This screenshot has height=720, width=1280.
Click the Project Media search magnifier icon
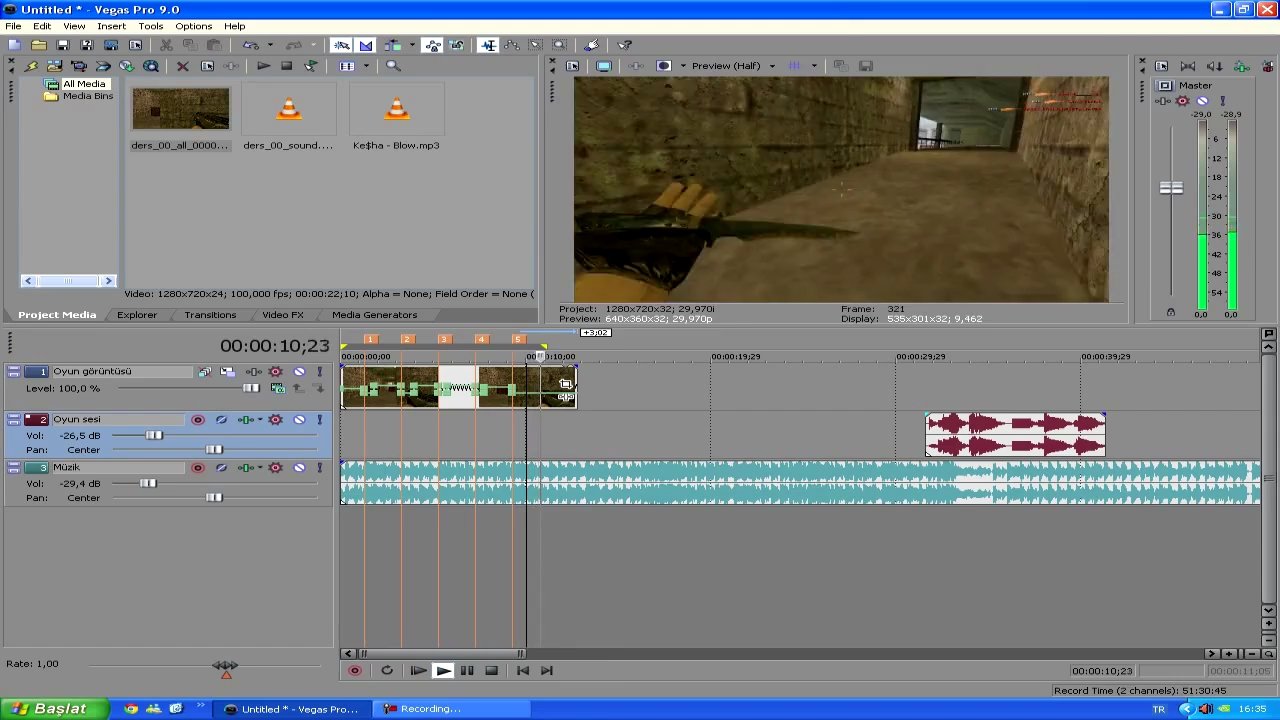coord(393,66)
